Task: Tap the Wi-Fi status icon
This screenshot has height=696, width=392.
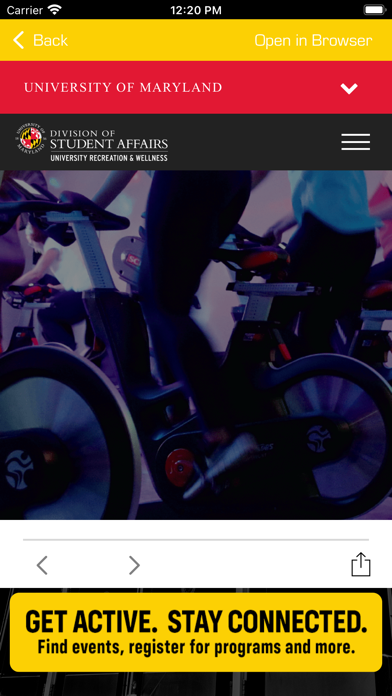Action: 55,9
